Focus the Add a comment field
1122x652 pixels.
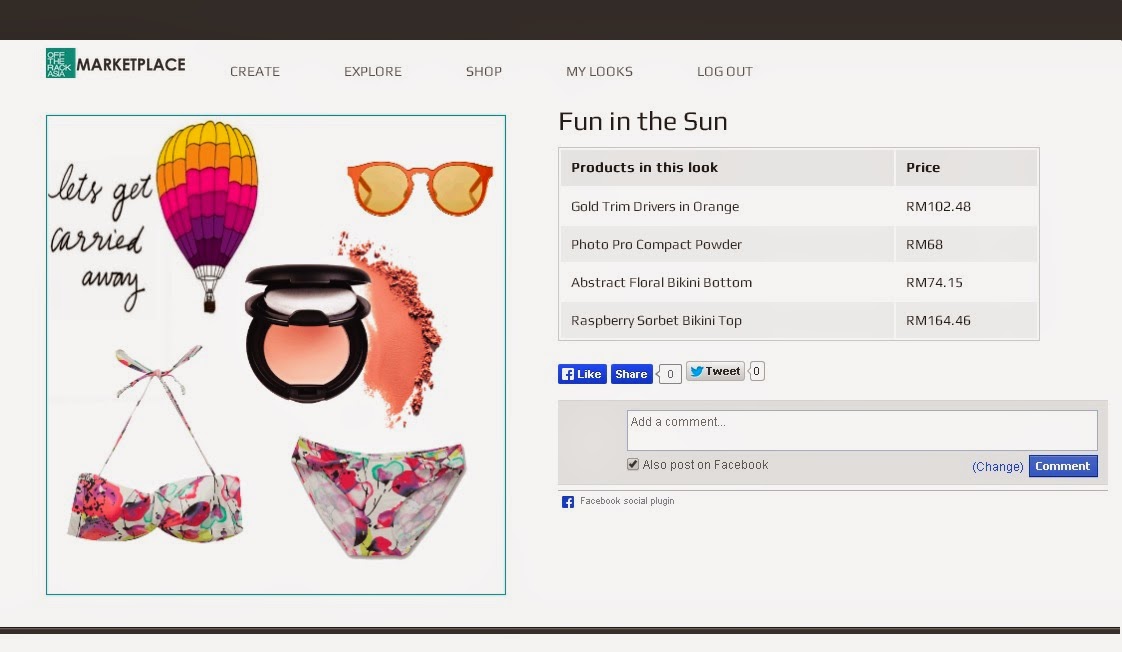[862, 430]
